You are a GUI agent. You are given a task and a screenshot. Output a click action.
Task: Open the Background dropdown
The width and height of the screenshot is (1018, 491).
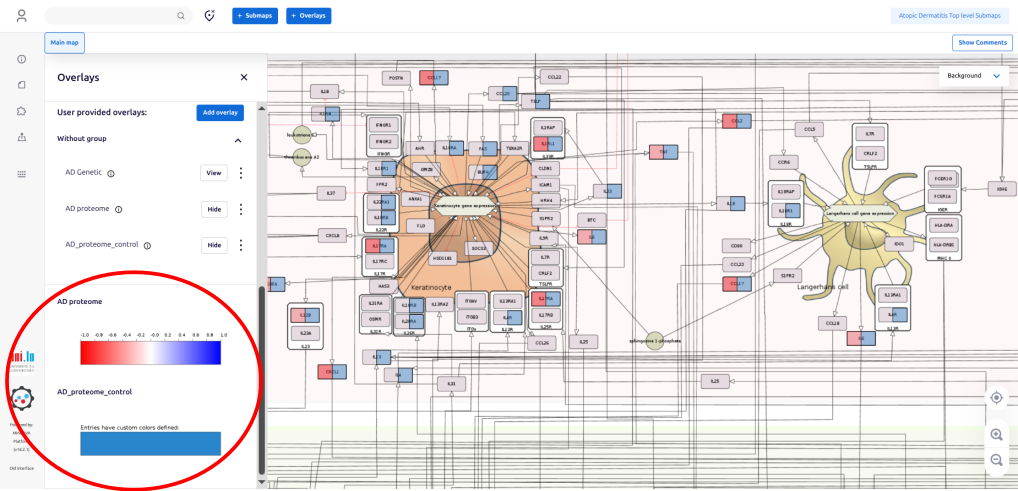[974, 76]
